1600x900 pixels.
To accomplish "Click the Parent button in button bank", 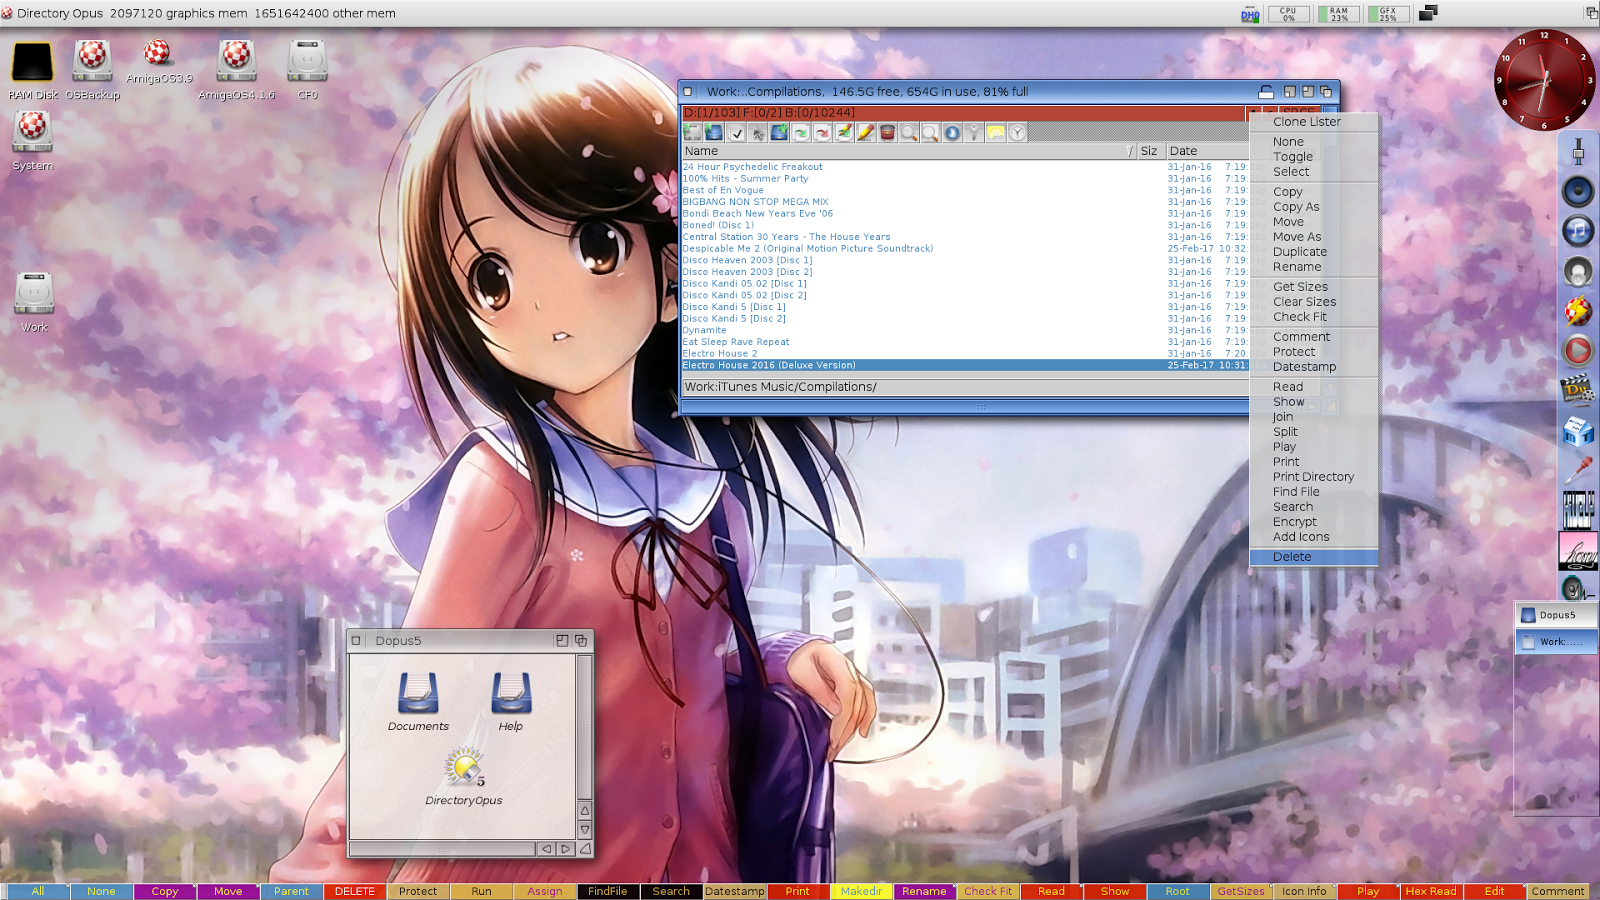I will click(x=292, y=891).
